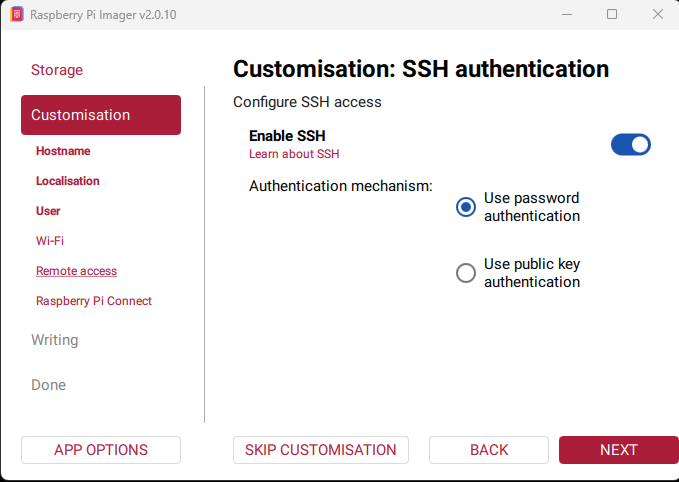Open the Wi-Fi settings page

click(50, 241)
